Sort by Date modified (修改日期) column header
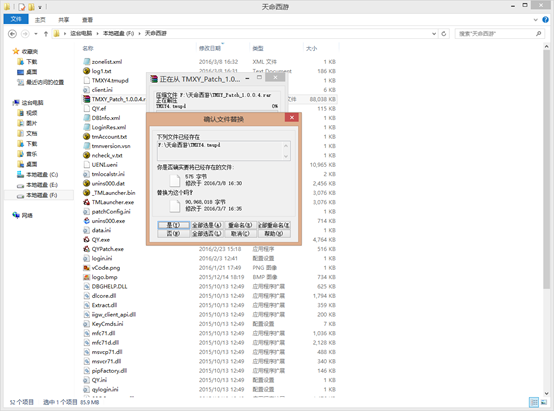 [x=210, y=48]
